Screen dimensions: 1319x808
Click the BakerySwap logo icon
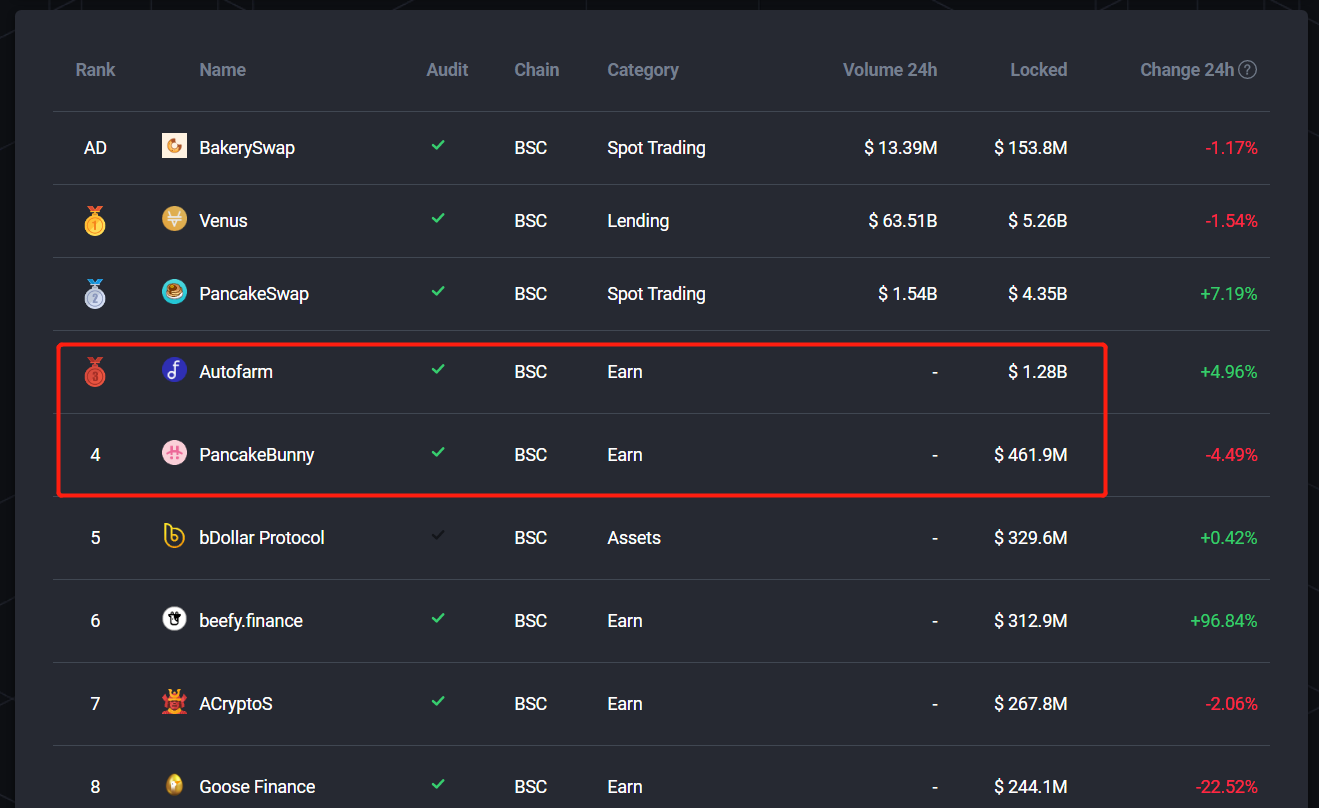pos(174,146)
